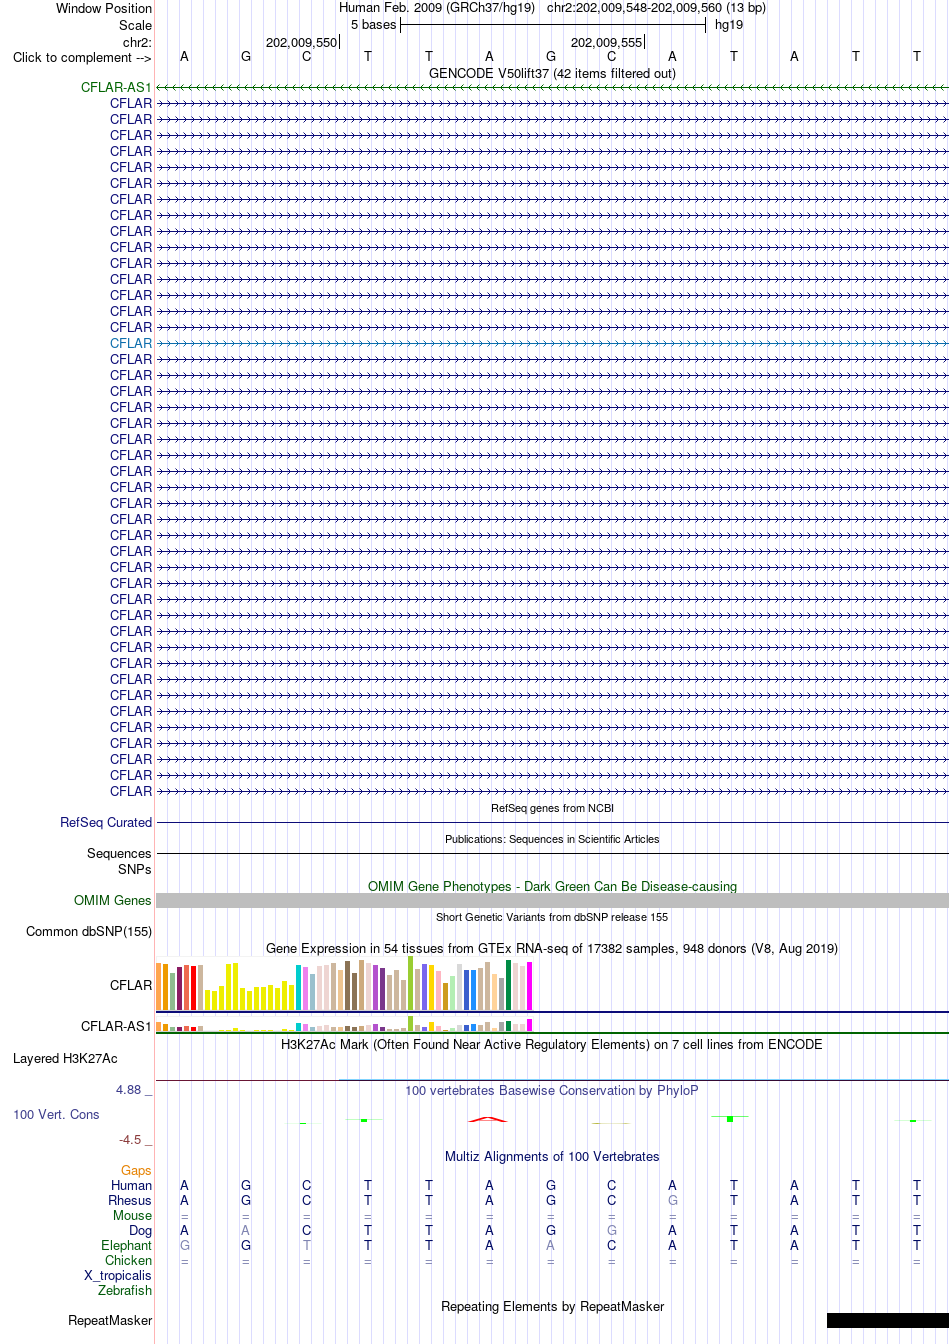Click the orange Gaps label
Image resolution: width=950 pixels, height=1344 pixels.
coord(136,1170)
